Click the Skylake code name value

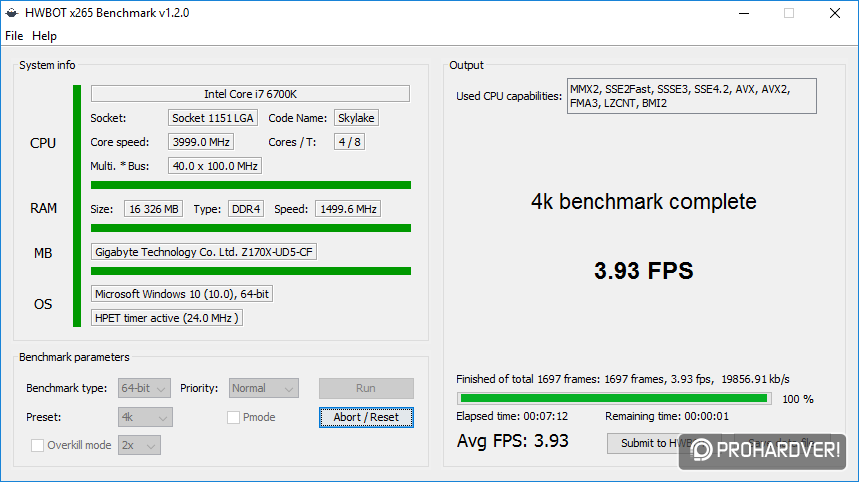click(356, 118)
